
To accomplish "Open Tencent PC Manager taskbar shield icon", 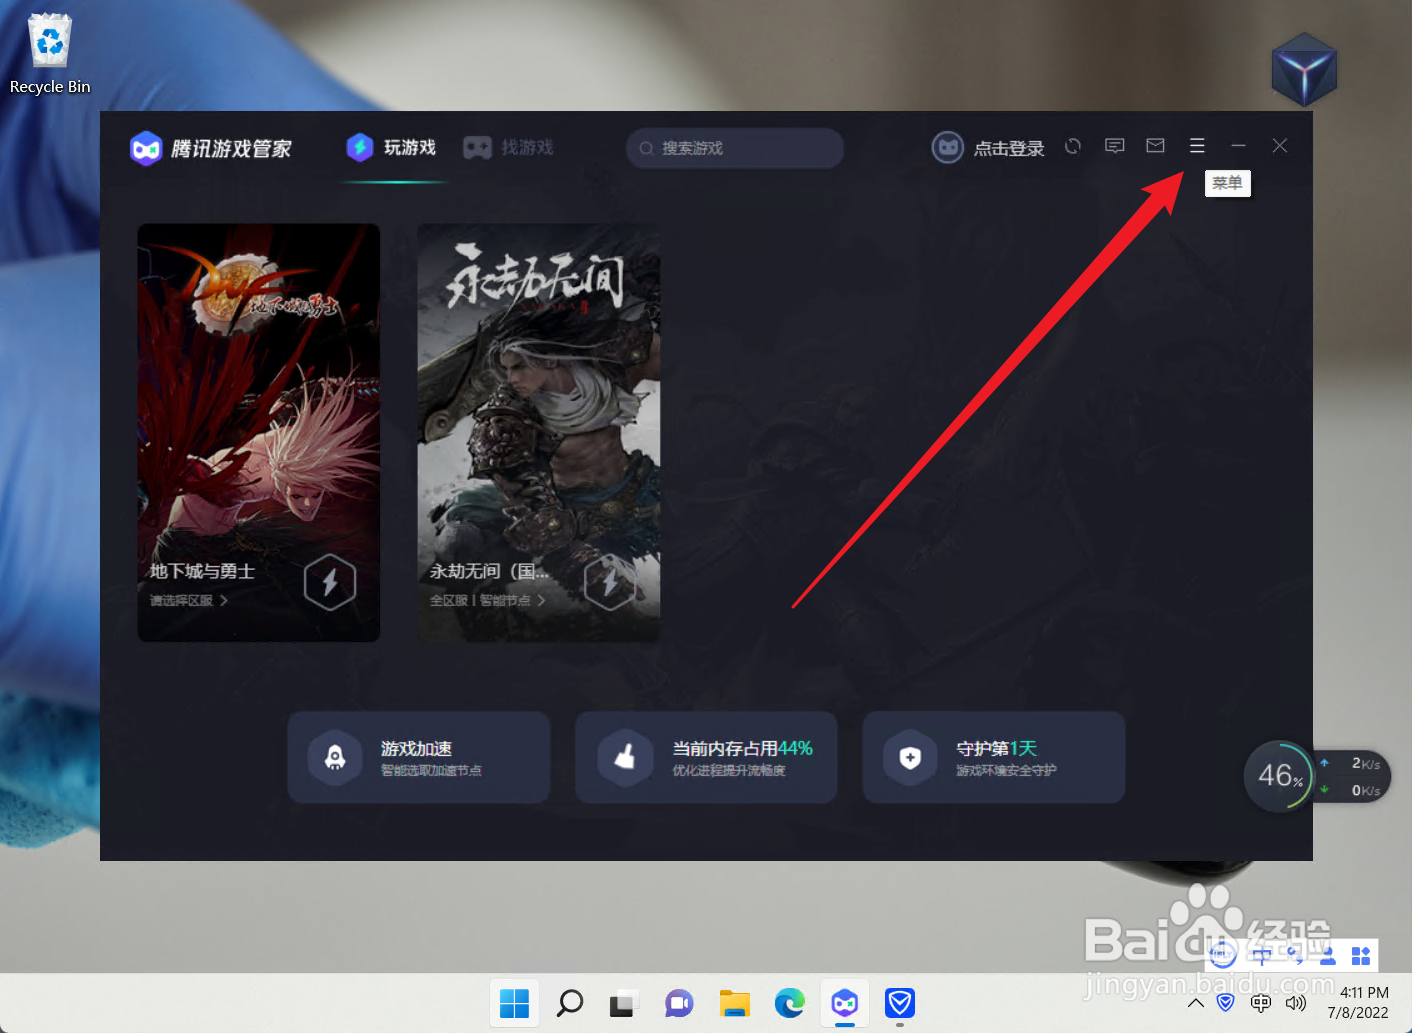I will point(900,1002).
